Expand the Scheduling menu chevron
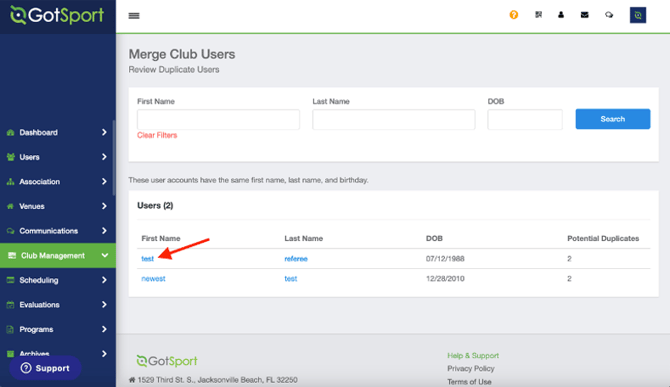Viewport: 670px width, 387px height. tap(104, 280)
